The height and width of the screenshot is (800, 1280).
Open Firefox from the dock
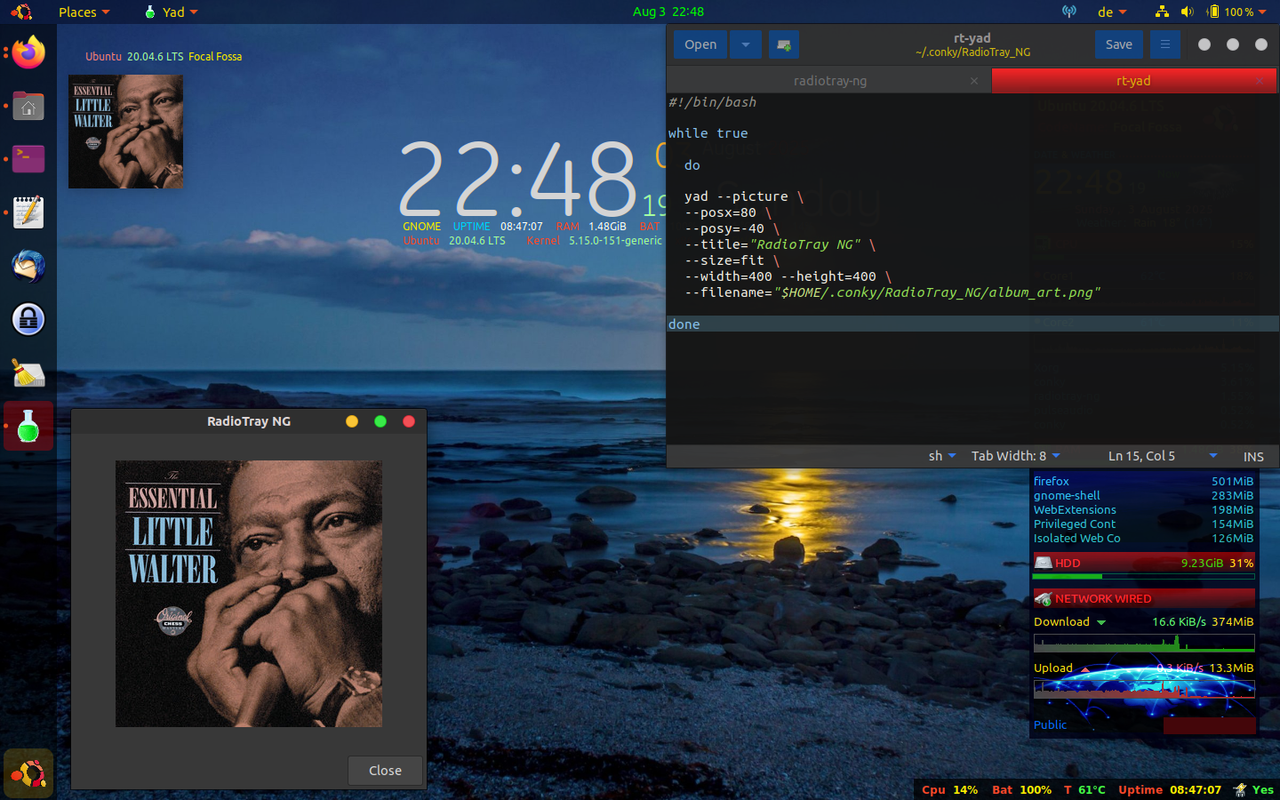click(28, 52)
